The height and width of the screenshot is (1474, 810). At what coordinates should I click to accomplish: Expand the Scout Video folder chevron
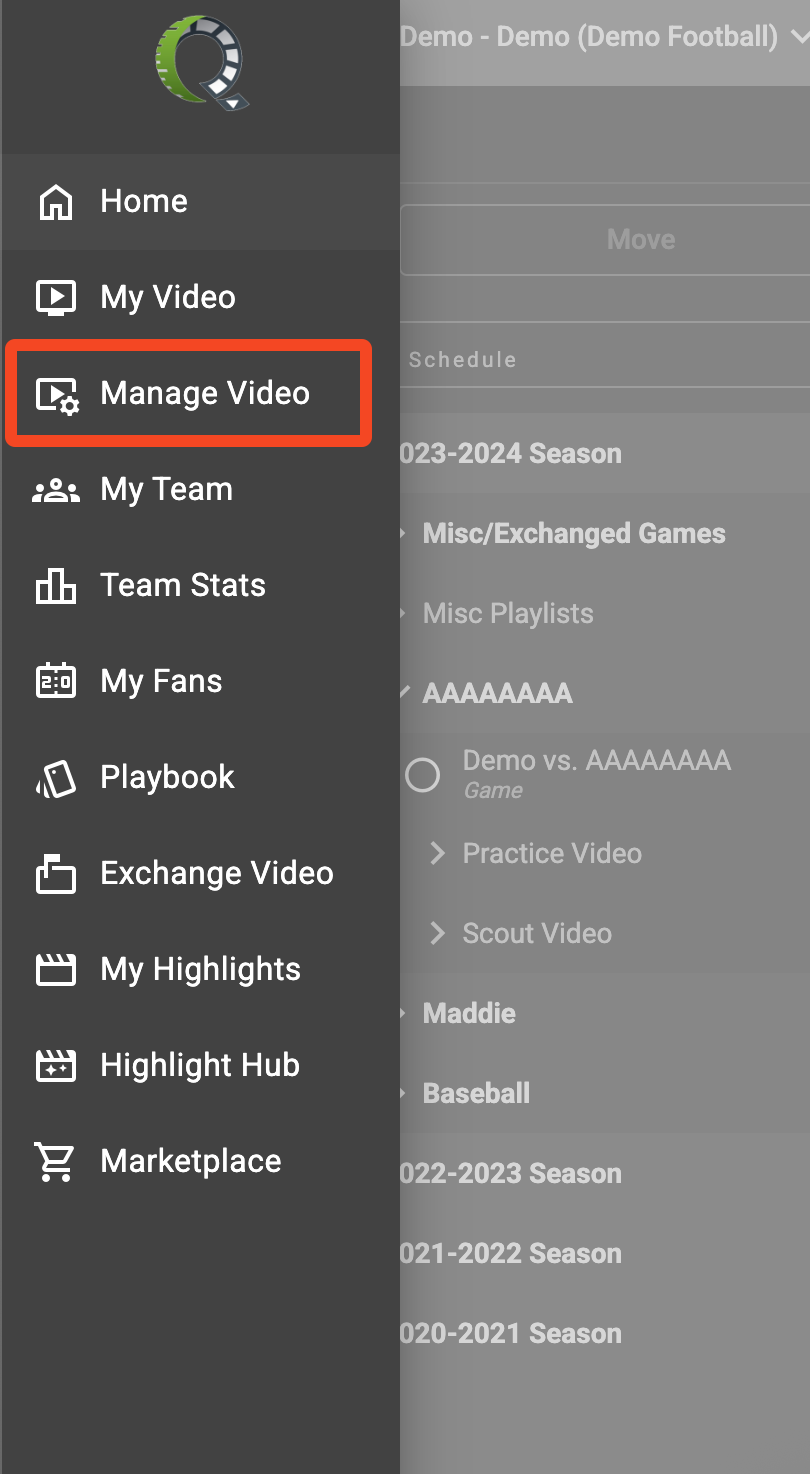point(437,933)
